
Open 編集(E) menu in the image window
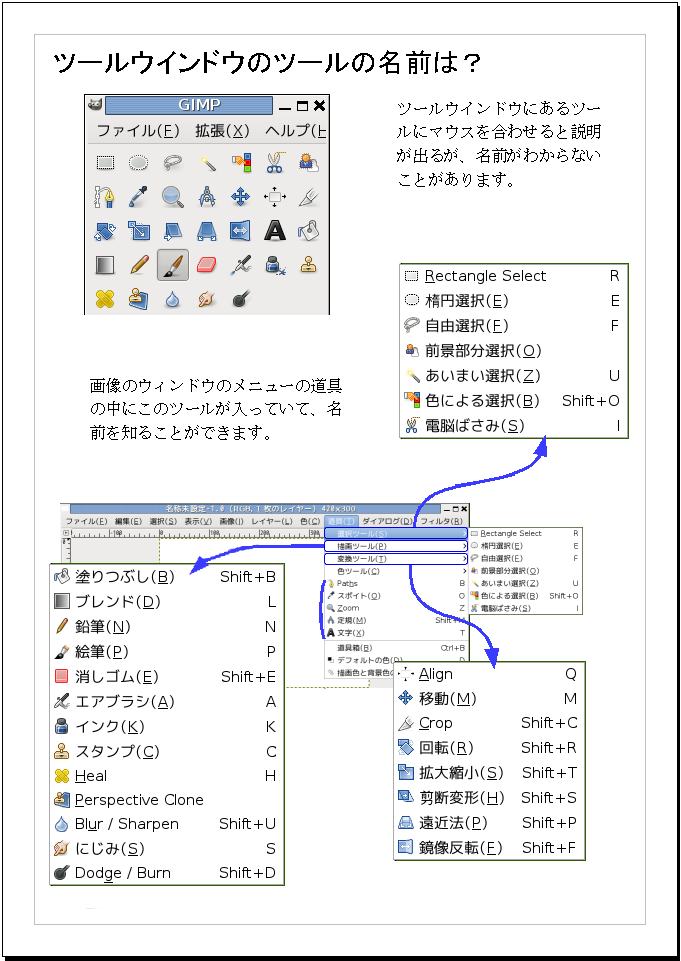click(x=128, y=521)
